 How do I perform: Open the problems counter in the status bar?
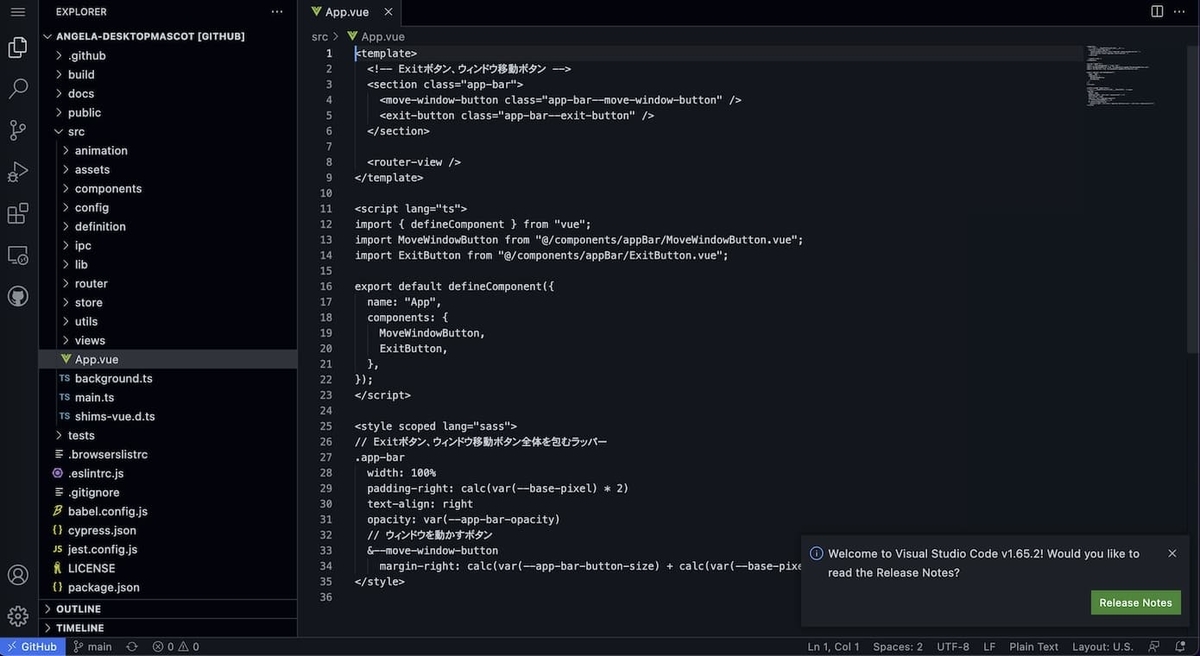[x=175, y=646]
